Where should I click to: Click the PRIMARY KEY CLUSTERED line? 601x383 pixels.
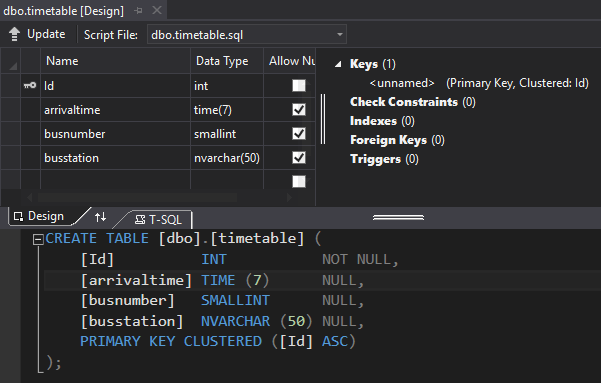tap(218, 341)
